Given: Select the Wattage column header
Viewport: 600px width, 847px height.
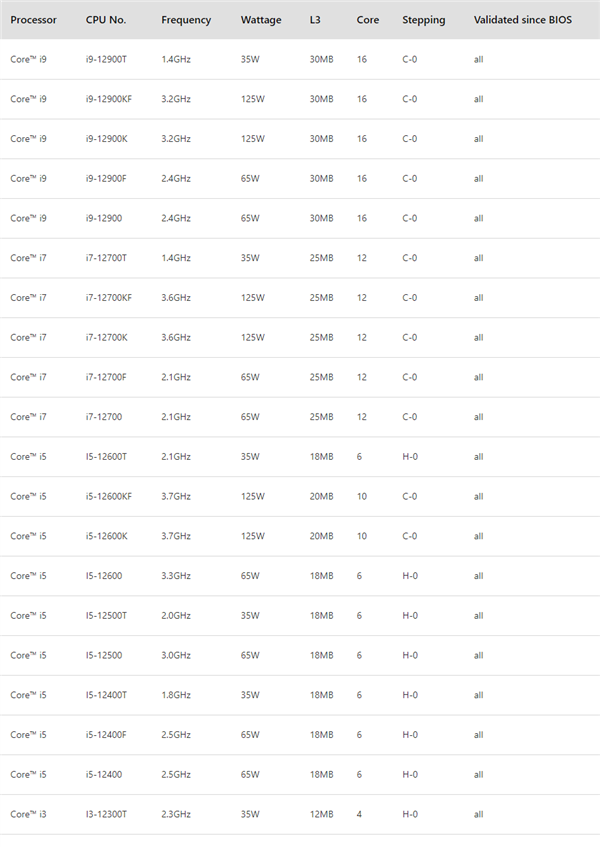Looking at the screenshot, I should (x=261, y=20).
